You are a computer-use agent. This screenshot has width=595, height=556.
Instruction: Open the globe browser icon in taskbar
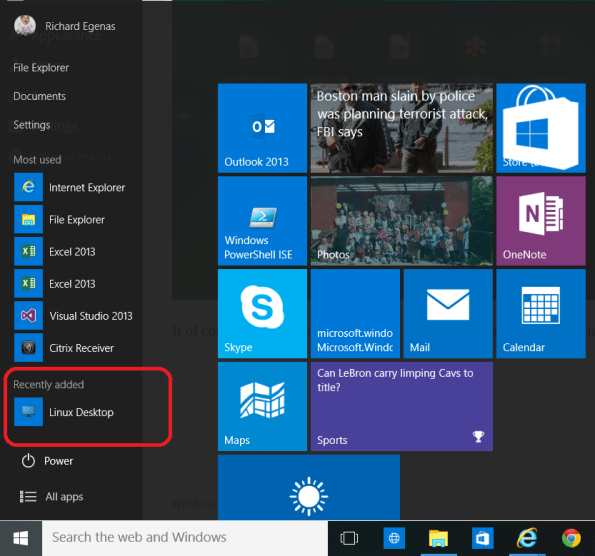[x=394, y=538]
